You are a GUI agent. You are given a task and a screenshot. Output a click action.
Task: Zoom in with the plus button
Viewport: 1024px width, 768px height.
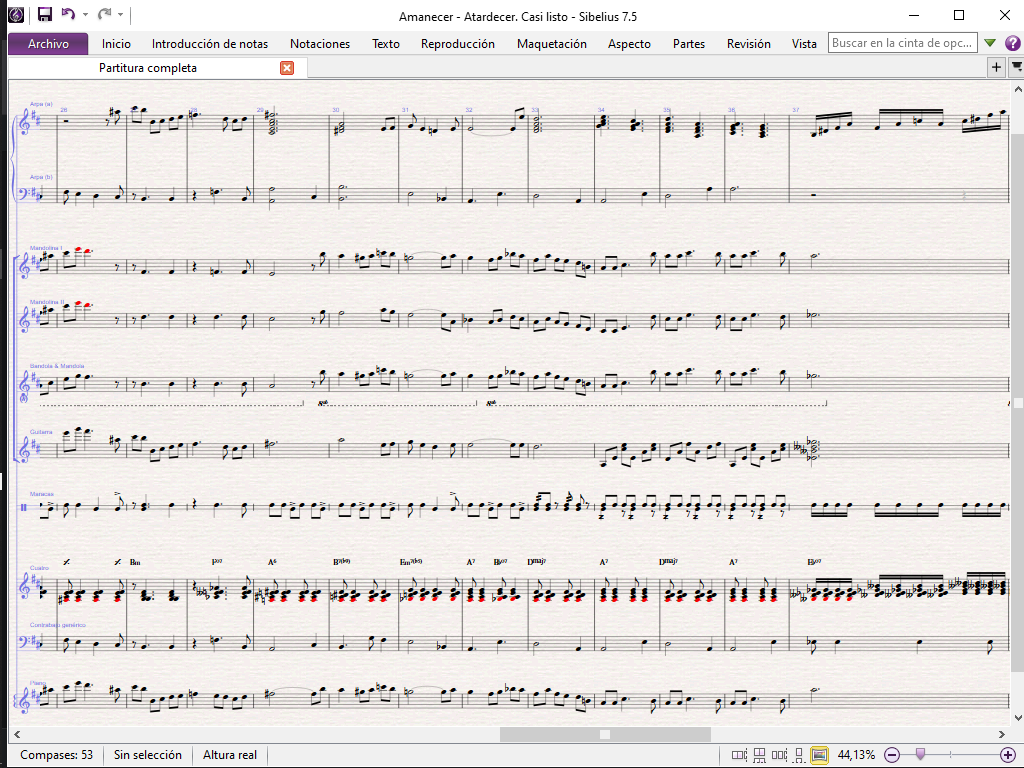1008,755
